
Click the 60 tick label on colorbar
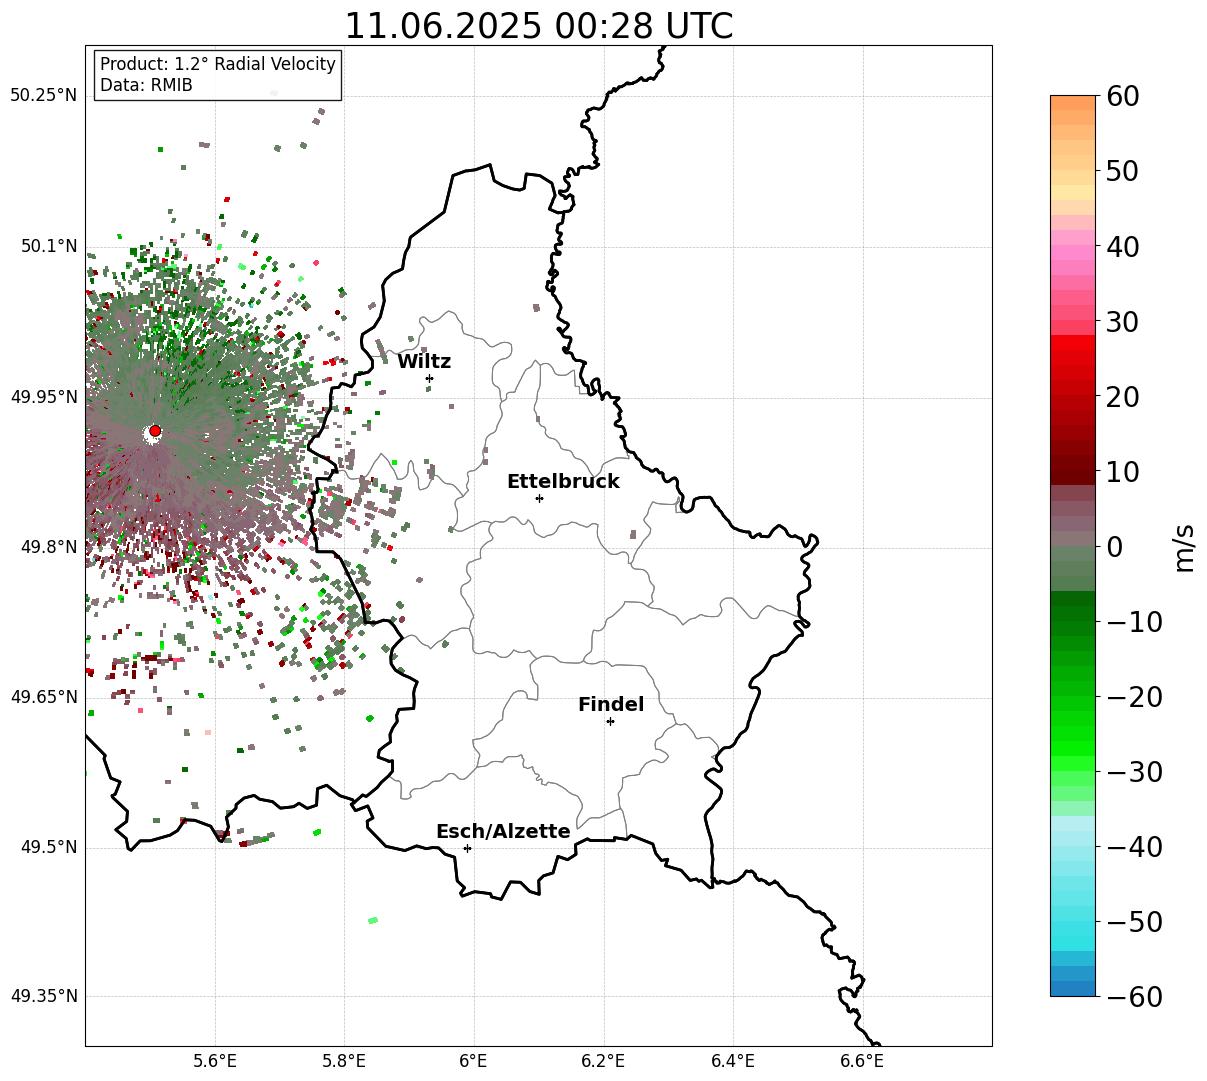pyautogui.click(x=1124, y=97)
